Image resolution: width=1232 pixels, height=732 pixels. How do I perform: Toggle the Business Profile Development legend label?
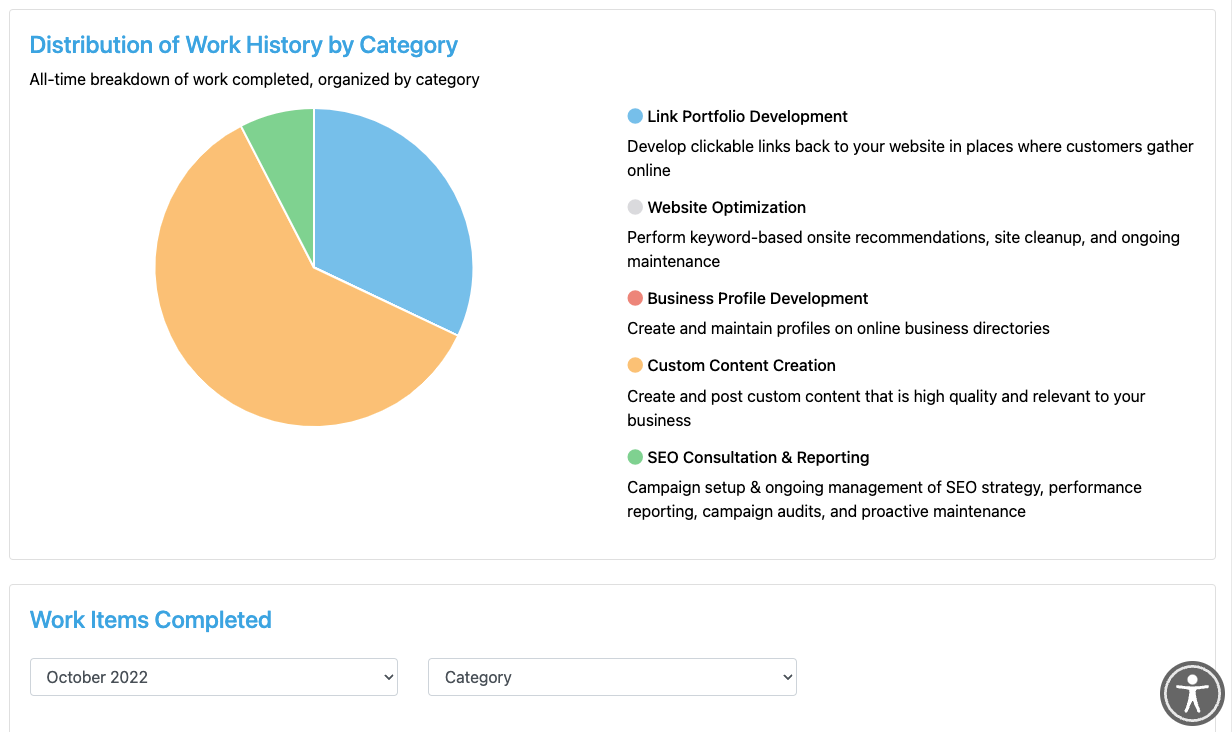click(757, 298)
